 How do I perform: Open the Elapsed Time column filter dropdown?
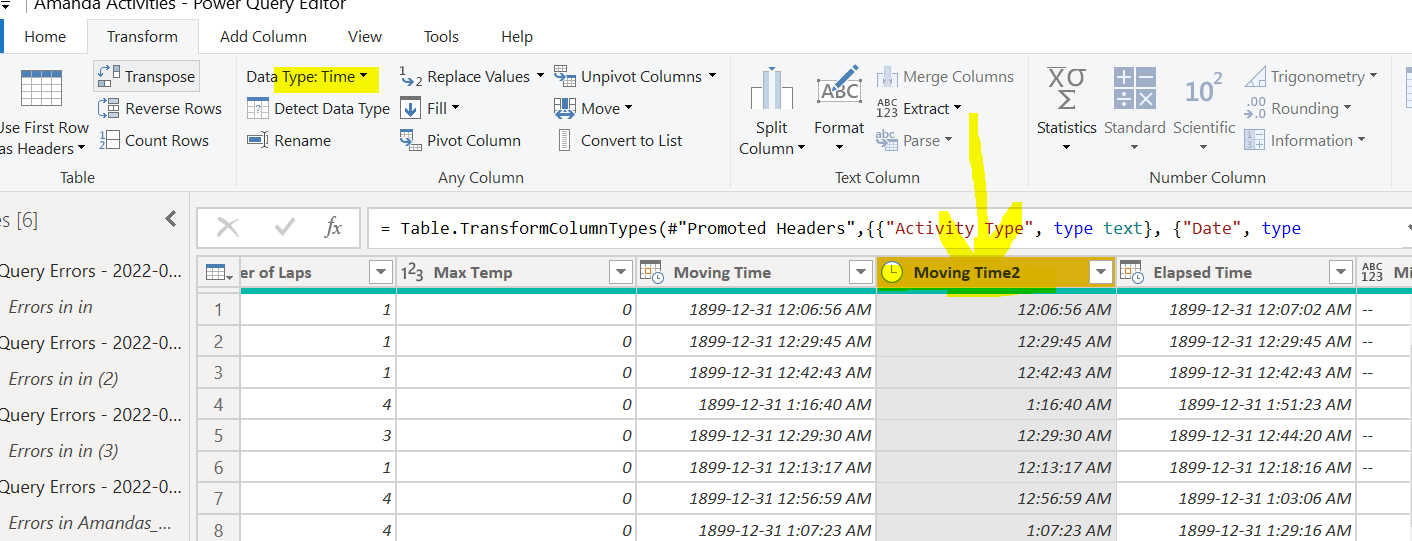tap(1340, 272)
